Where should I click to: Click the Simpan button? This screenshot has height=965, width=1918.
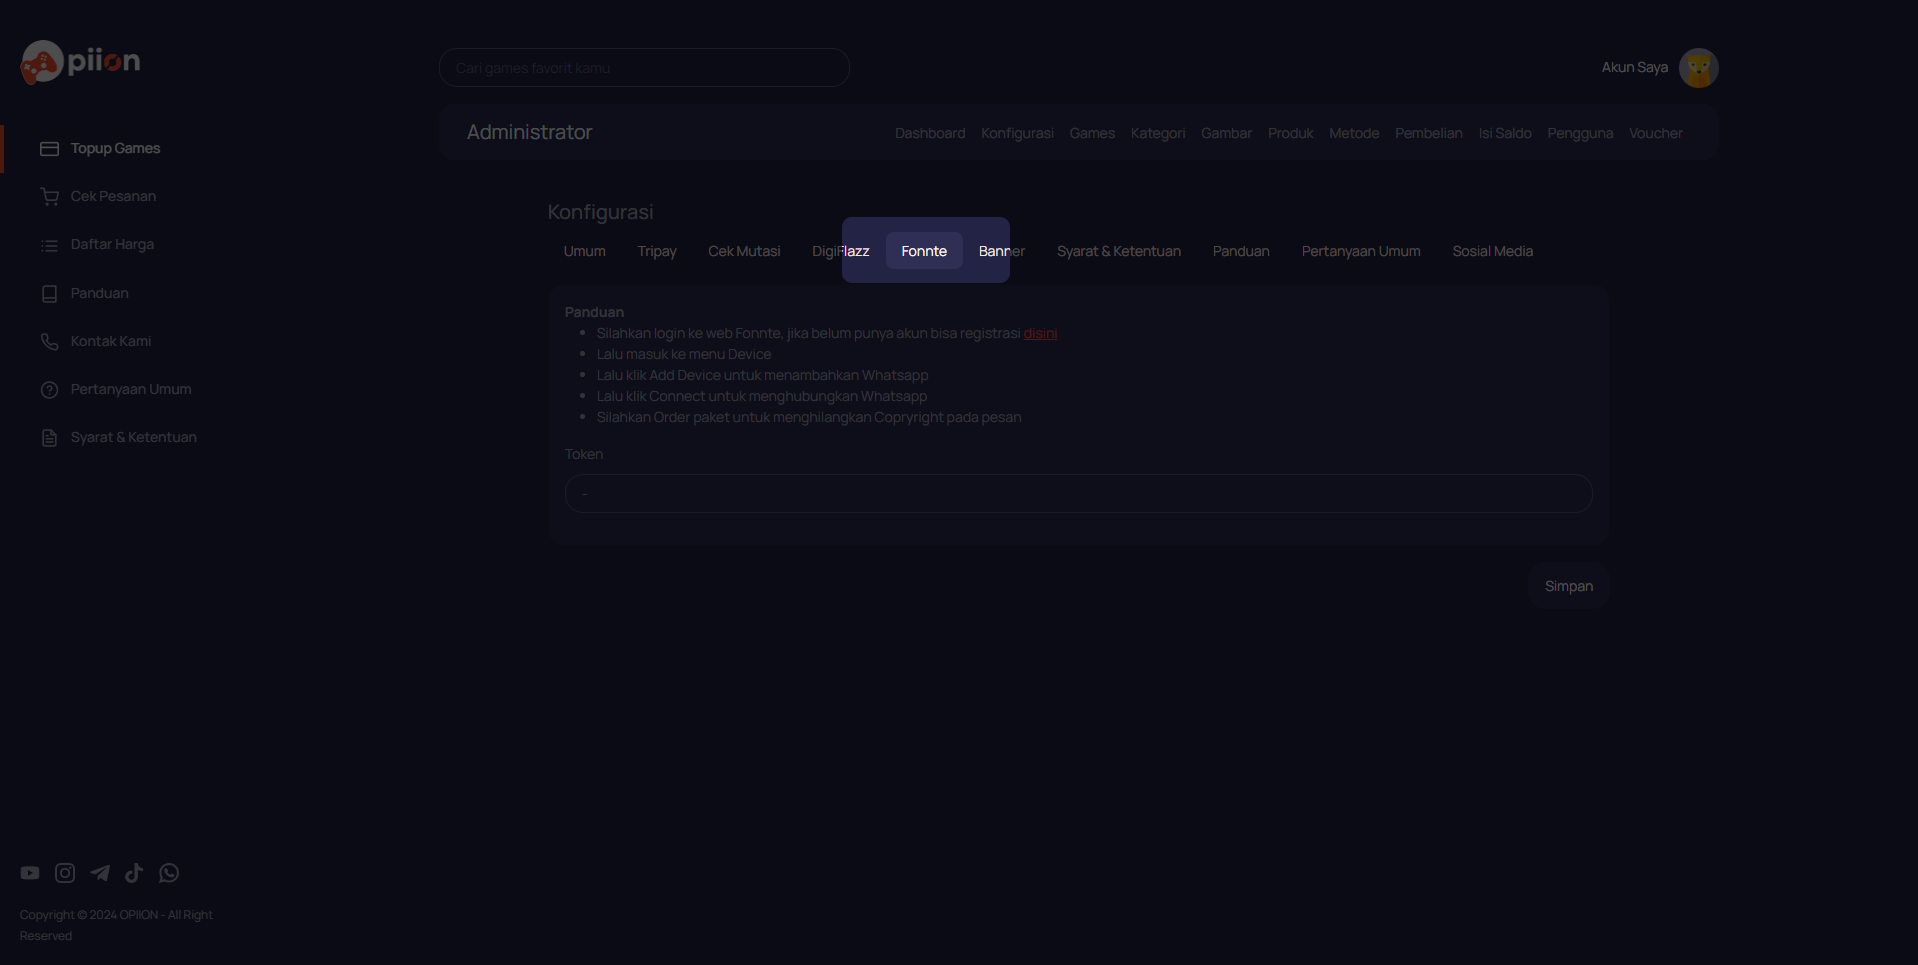(x=1569, y=586)
